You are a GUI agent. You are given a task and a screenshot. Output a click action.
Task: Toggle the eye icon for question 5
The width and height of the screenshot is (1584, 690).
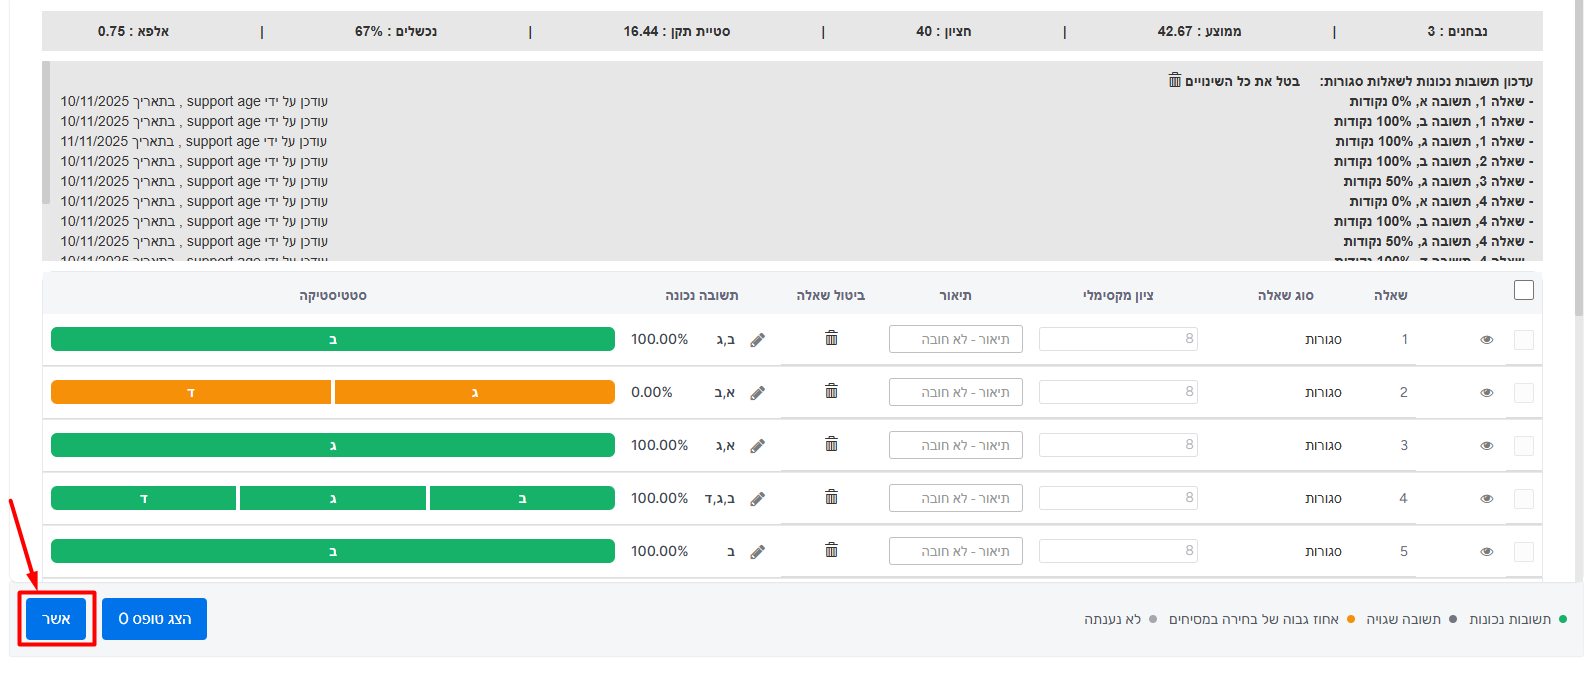tap(1487, 552)
